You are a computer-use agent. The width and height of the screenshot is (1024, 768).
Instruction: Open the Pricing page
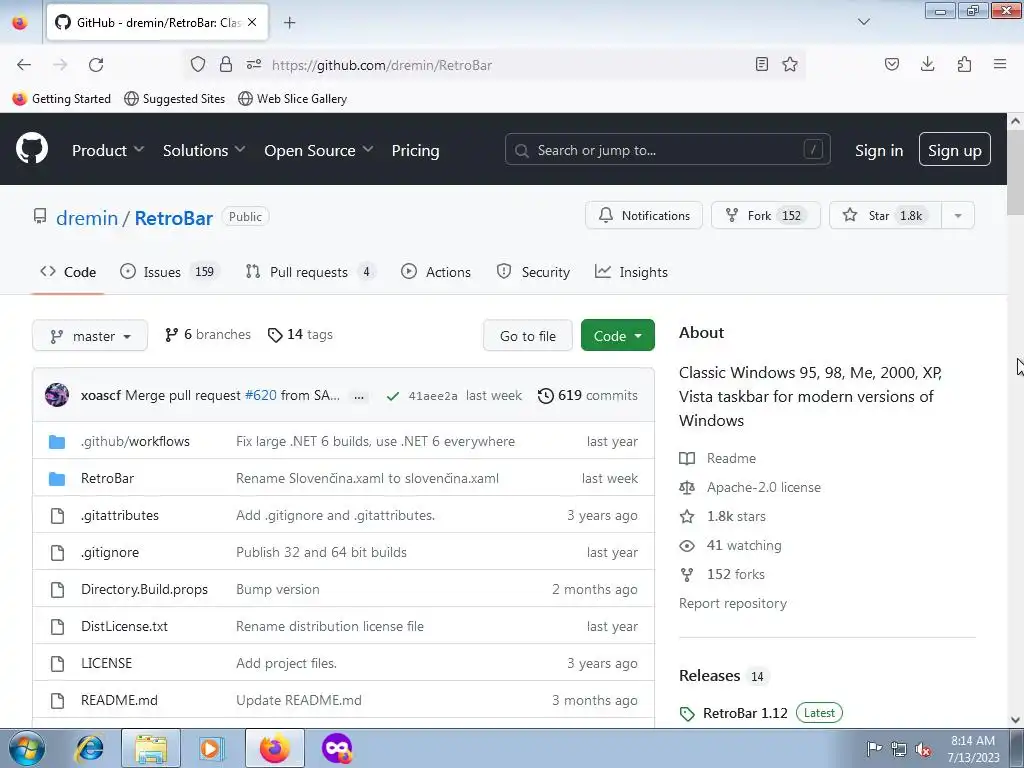415,150
